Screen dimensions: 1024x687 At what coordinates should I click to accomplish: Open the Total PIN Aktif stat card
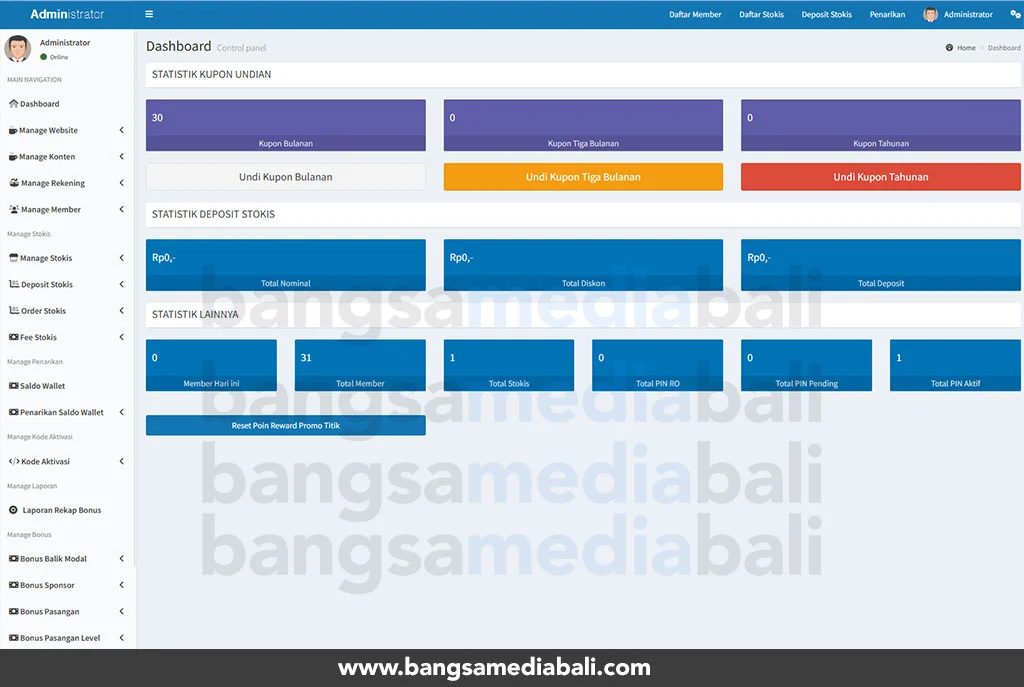[x=955, y=365]
